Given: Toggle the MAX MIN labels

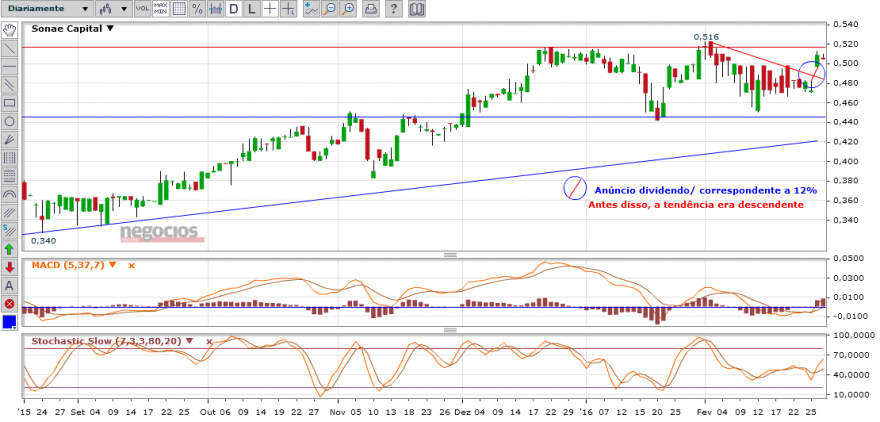Looking at the screenshot, I should tap(161, 8).
